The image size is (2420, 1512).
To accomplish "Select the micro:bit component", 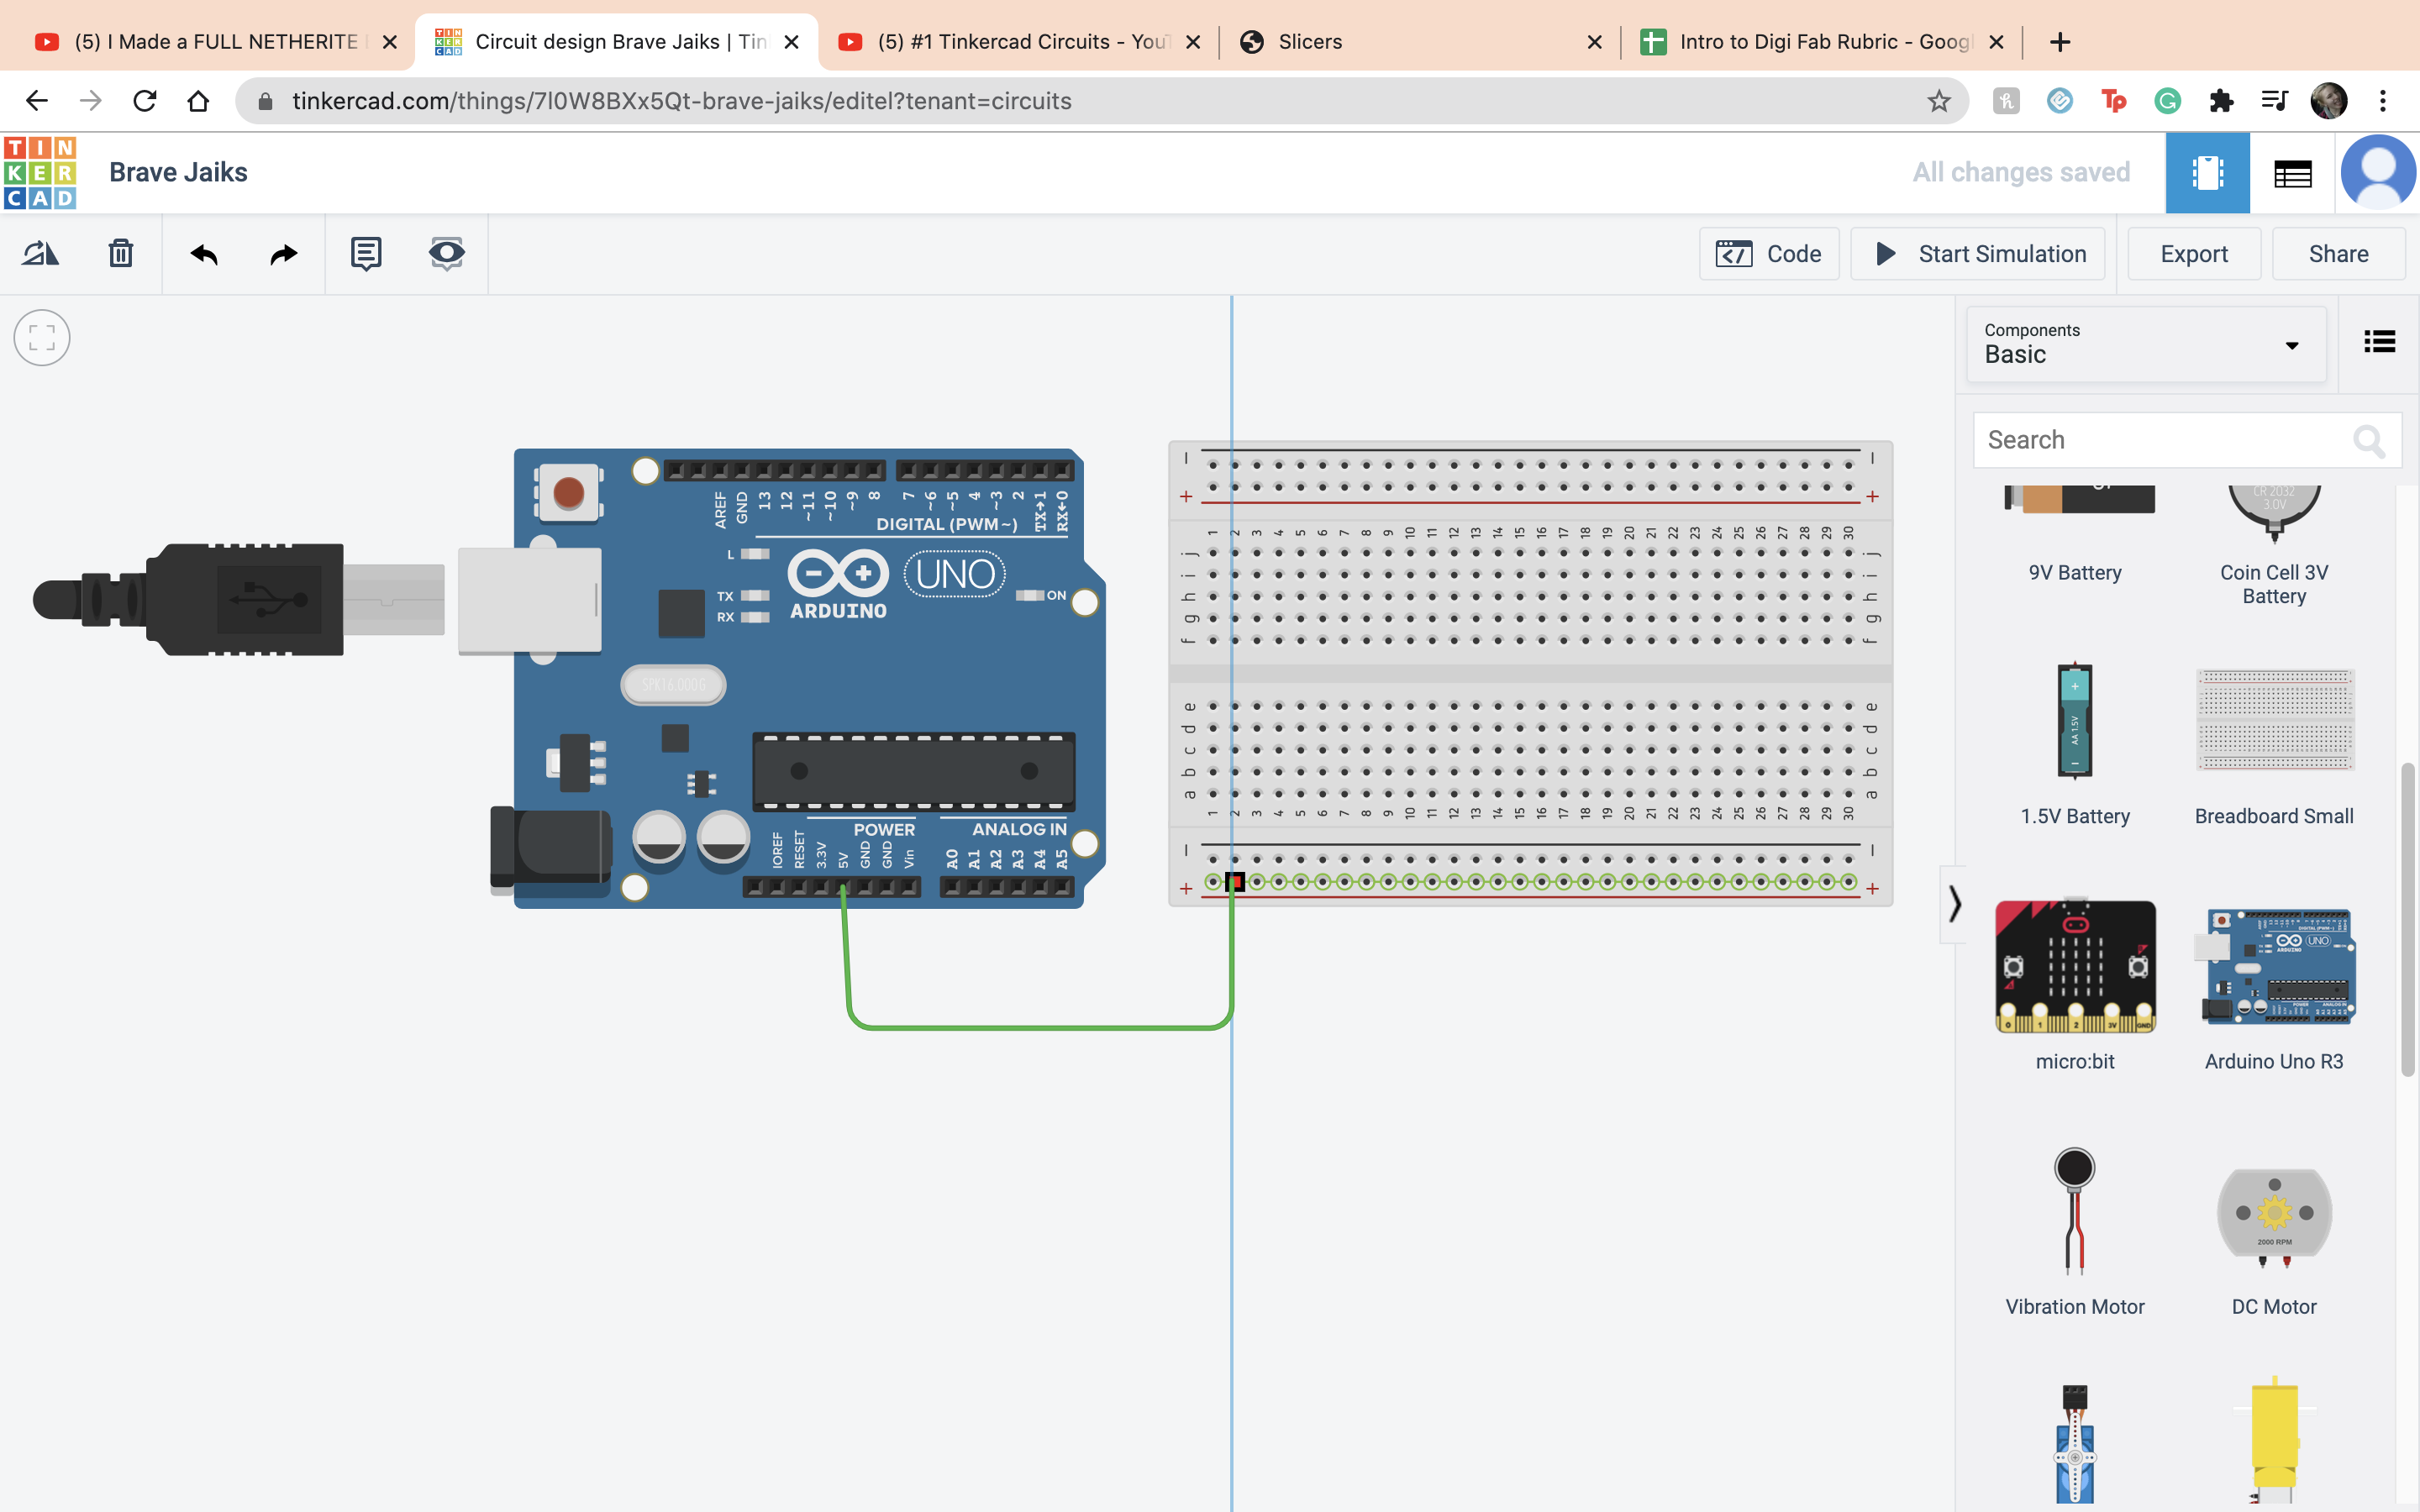I will pyautogui.click(x=2075, y=985).
